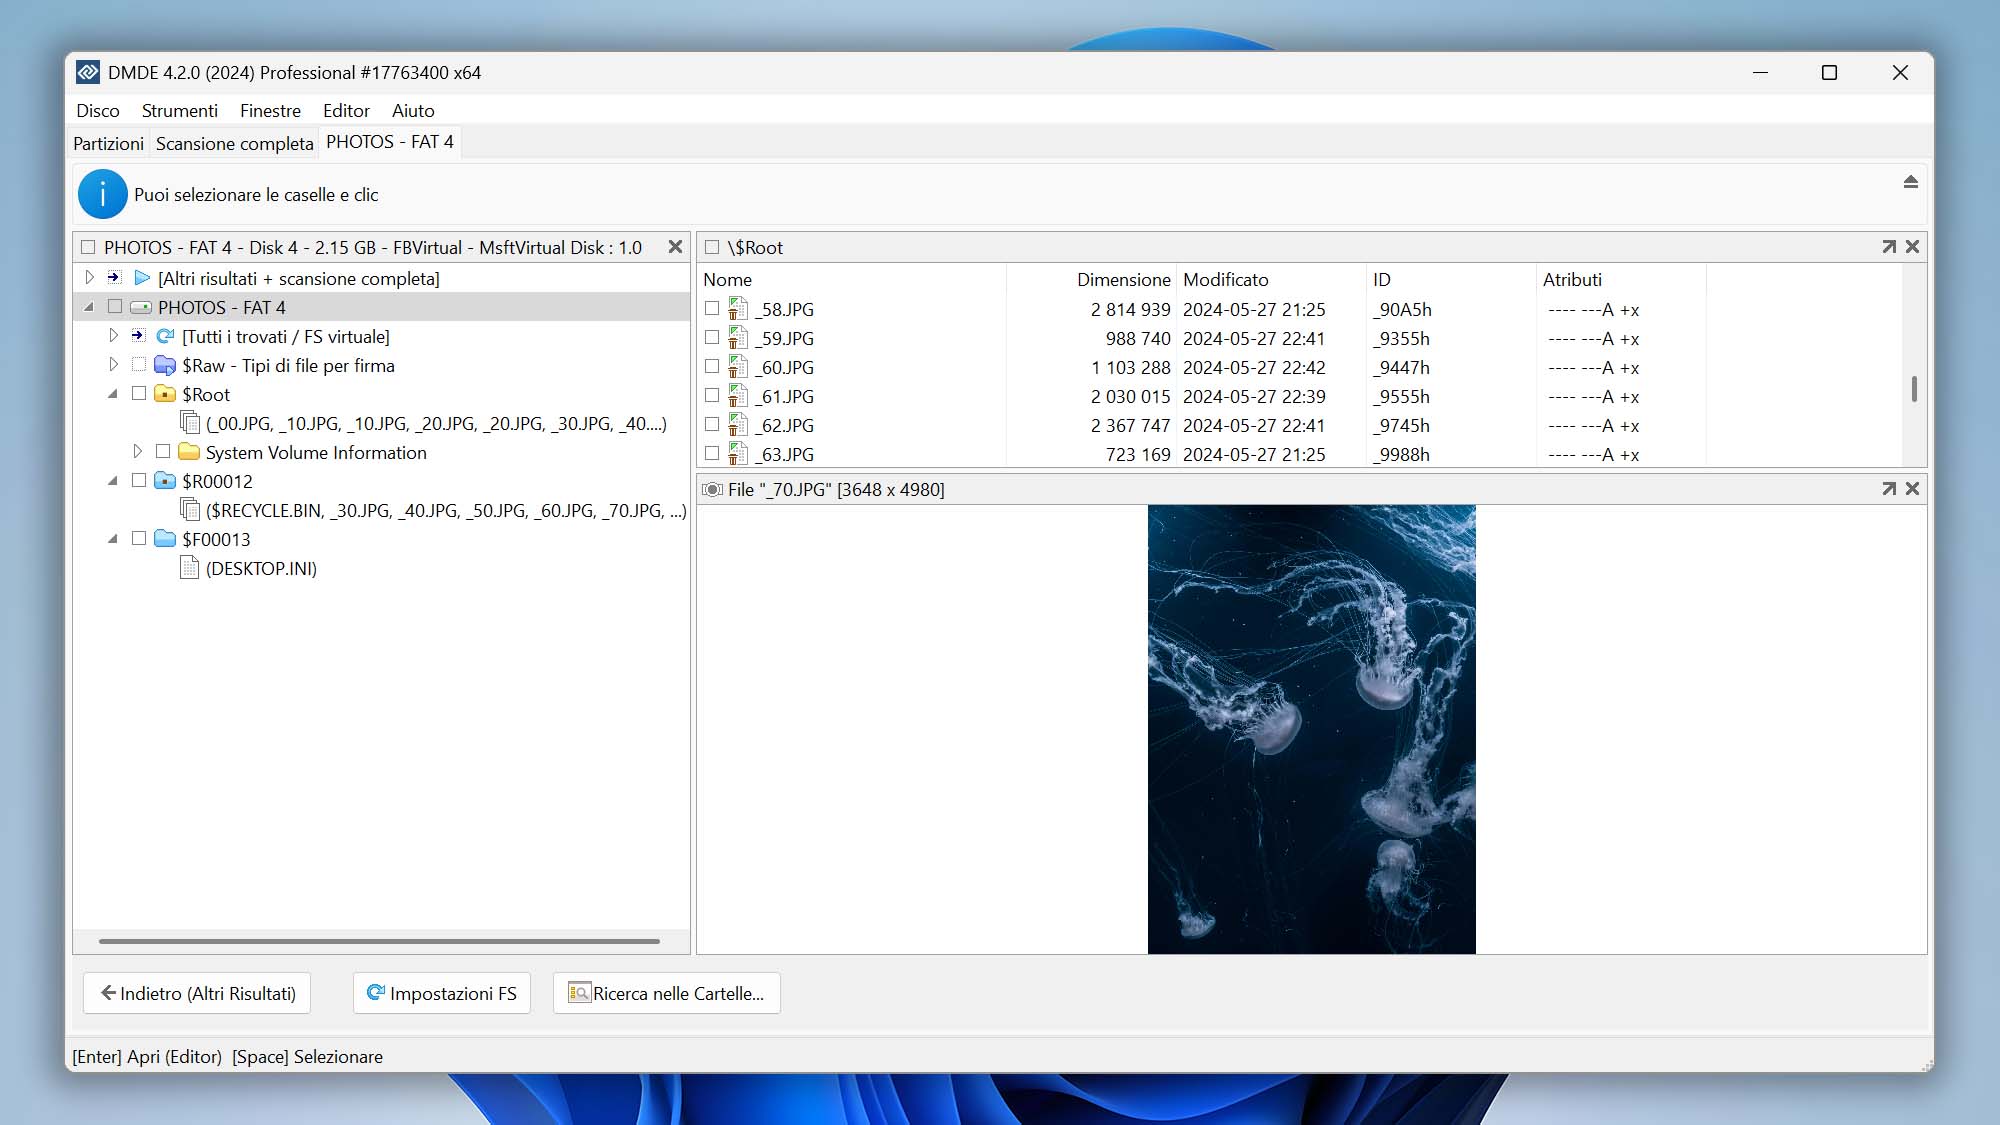Image resolution: width=2000 pixels, height=1125 pixels.
Task: Click the camera icon beside File _70.JPG
Action: [x=712, y=489]
